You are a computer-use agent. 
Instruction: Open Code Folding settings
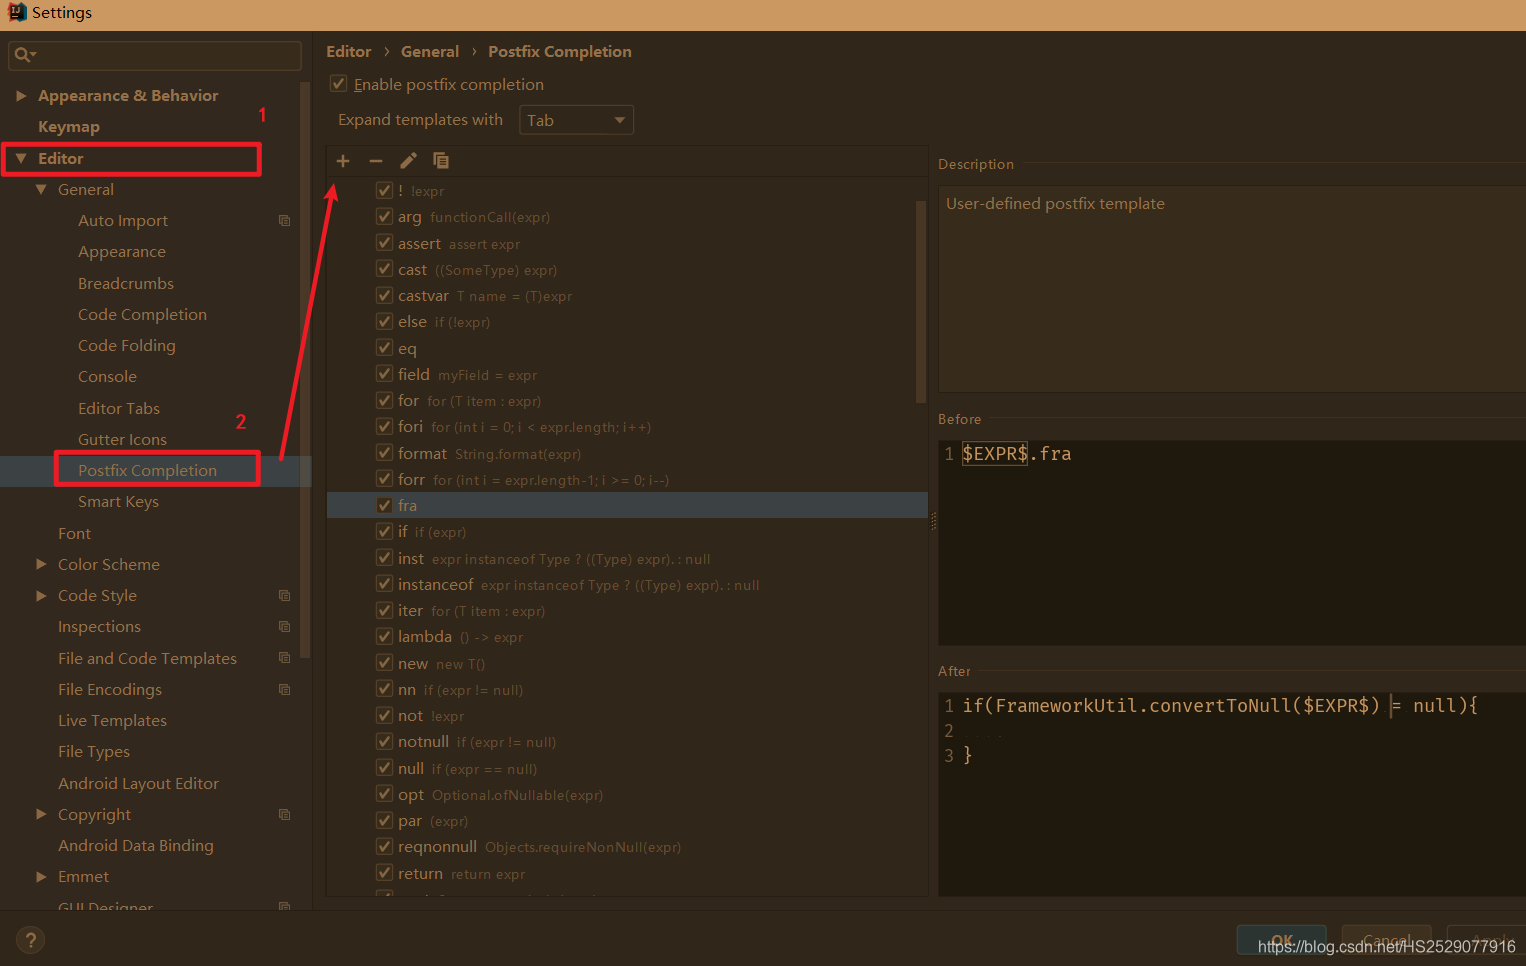[127, 346]
